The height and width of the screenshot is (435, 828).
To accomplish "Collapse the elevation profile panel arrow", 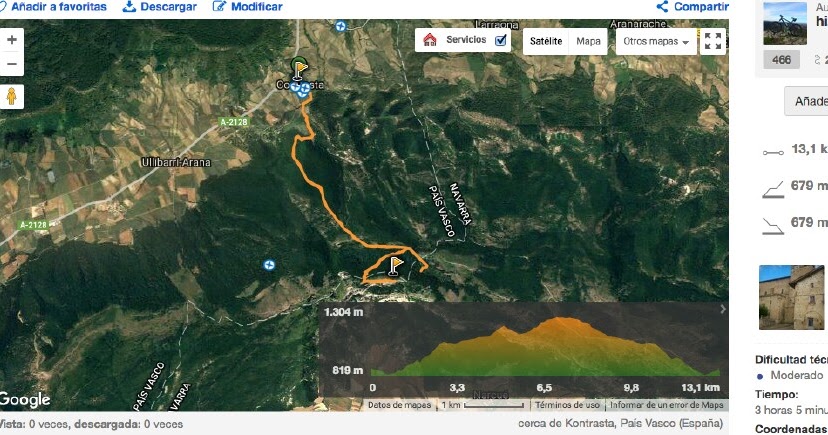I will tap(723, 309).
